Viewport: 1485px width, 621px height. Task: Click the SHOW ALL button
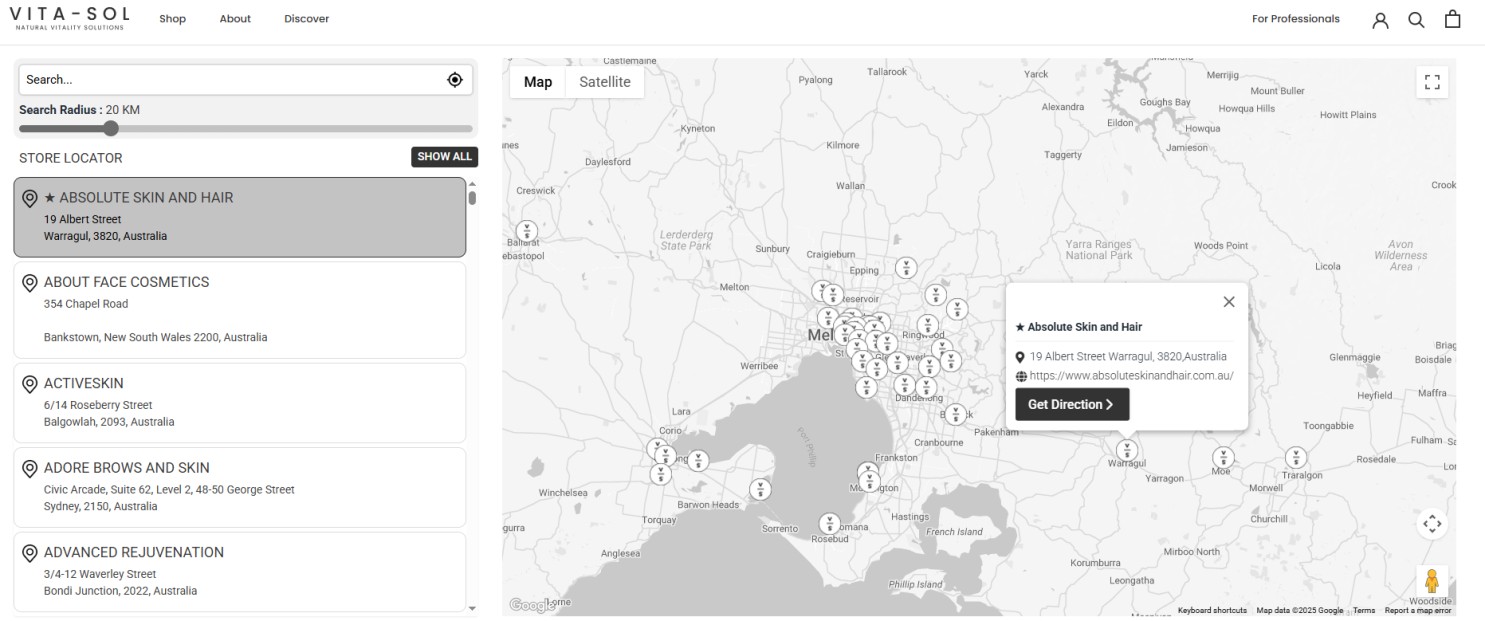click(444, 157)
